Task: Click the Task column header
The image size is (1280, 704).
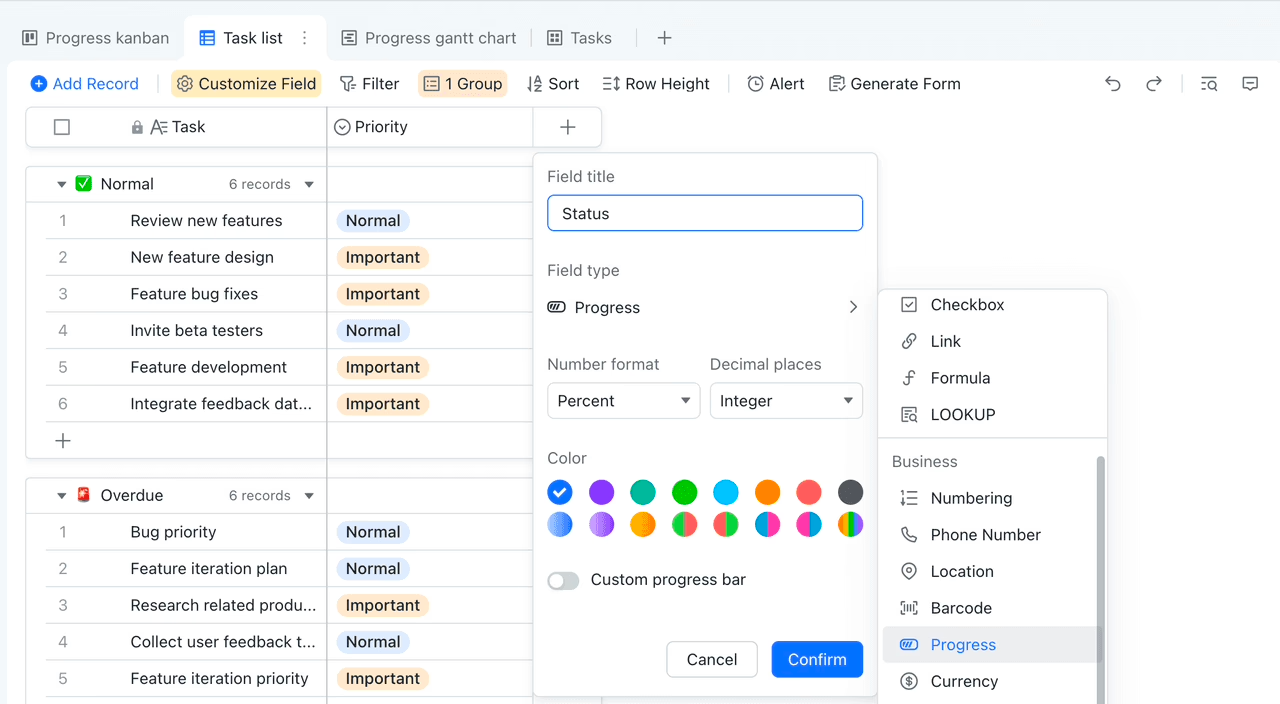Action: 178,127
